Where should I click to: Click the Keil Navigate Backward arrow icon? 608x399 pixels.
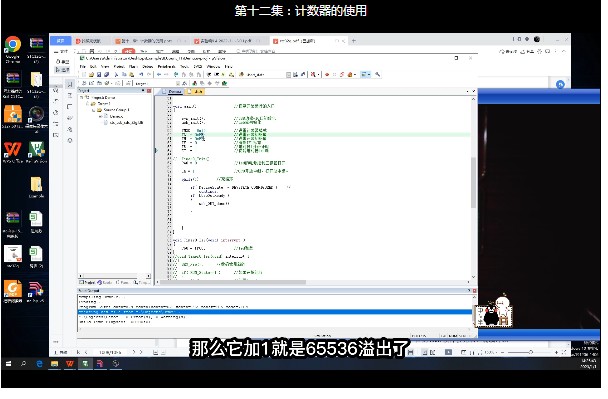[159, 74]
